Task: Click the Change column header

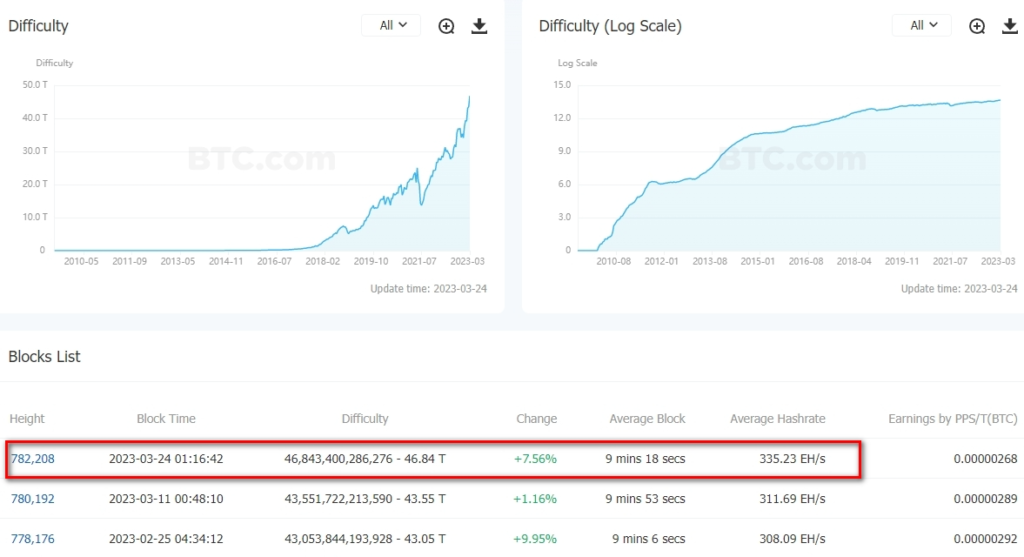Action: point(536,419)
